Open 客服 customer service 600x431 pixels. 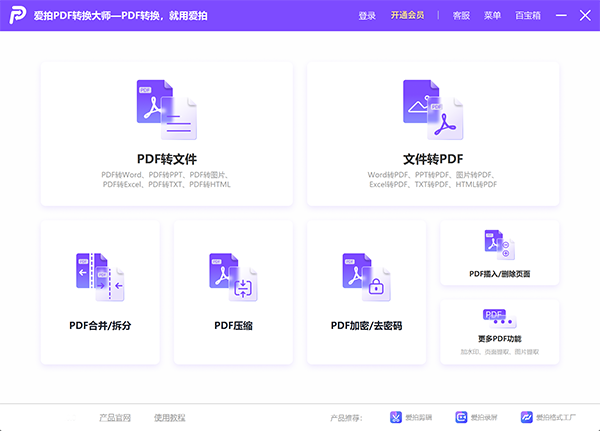point(461,15)
